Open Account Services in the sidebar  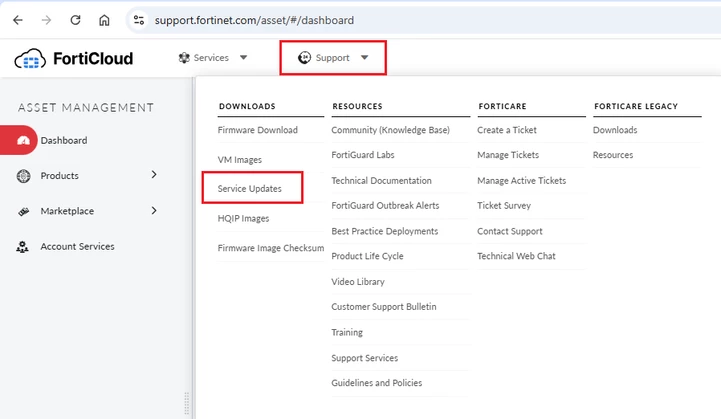pyautogui.click(x=77, y=247)
